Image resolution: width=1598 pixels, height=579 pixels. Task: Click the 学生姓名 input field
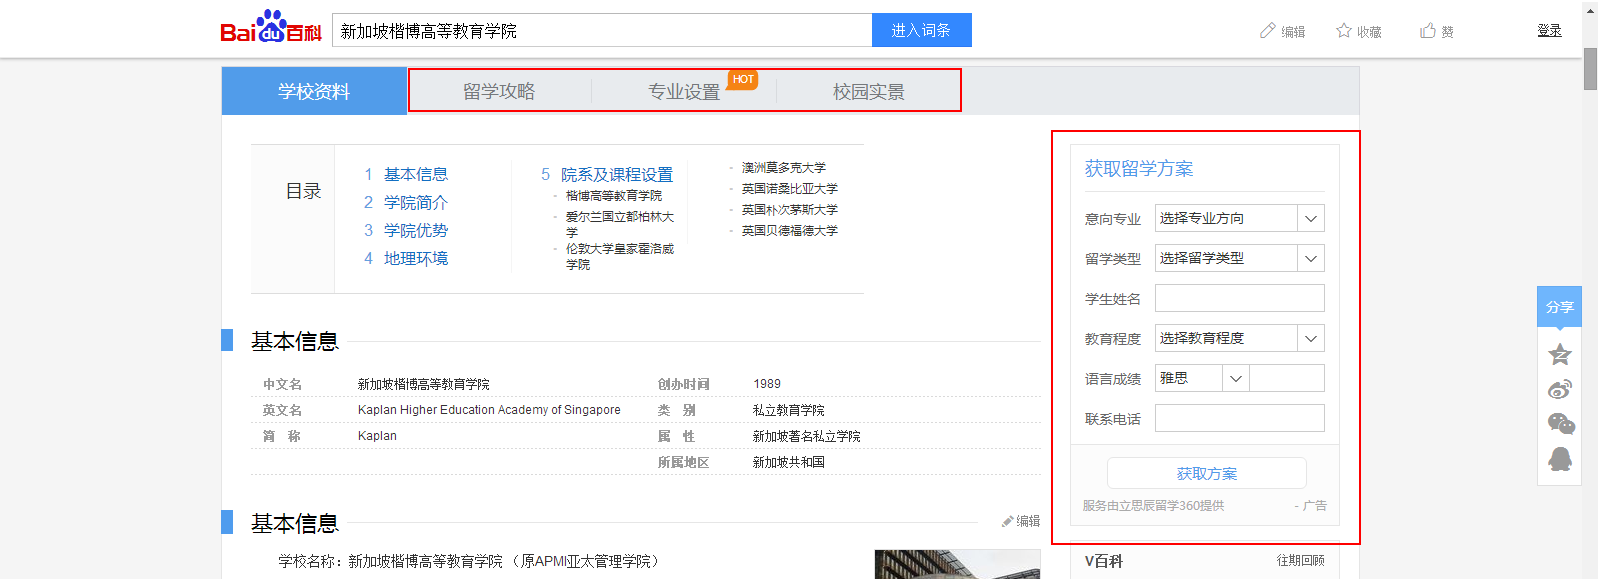[x=1239, y=298]
